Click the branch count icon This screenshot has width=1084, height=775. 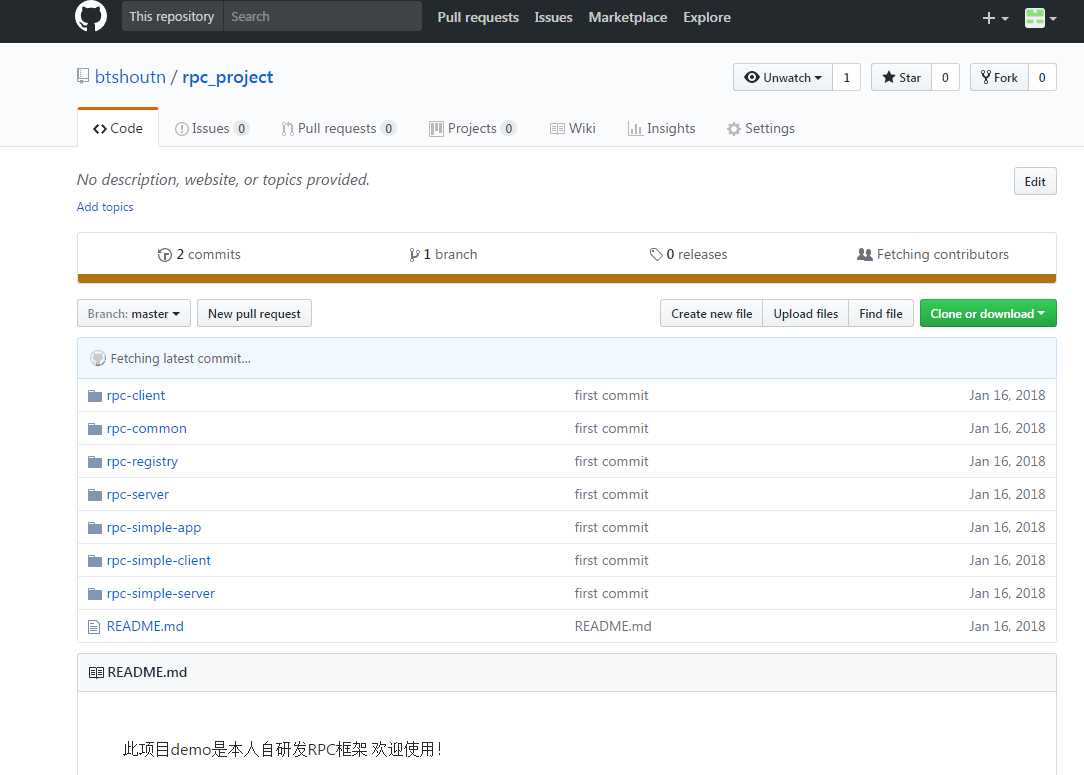(414, 255)
